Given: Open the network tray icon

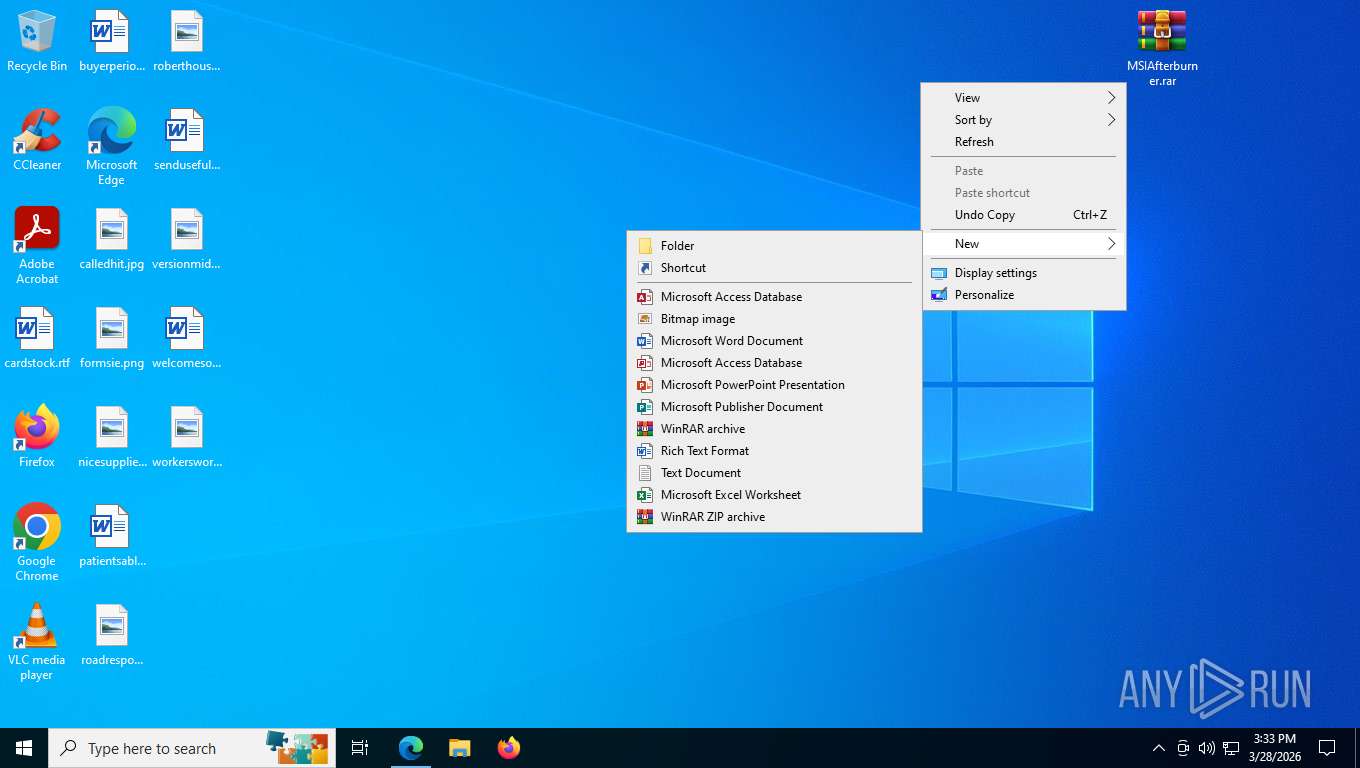Looking at the screenshot, I should [1231, 748].
